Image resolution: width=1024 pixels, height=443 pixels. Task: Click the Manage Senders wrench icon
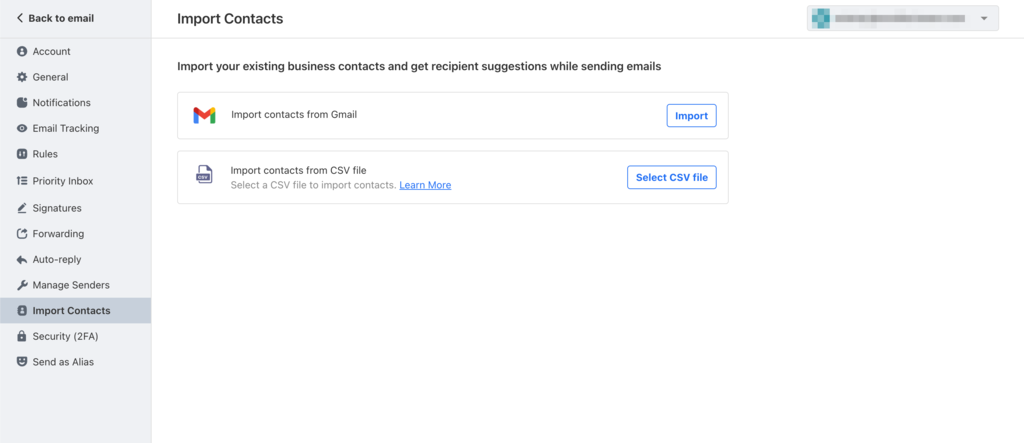[x=22, y=285]
